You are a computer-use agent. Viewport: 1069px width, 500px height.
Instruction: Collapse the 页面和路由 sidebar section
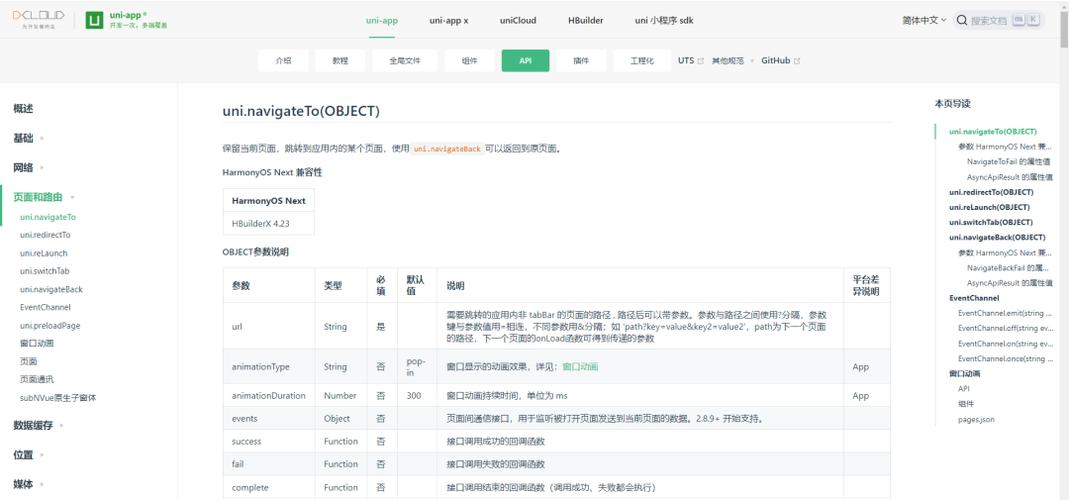(44, 197)
